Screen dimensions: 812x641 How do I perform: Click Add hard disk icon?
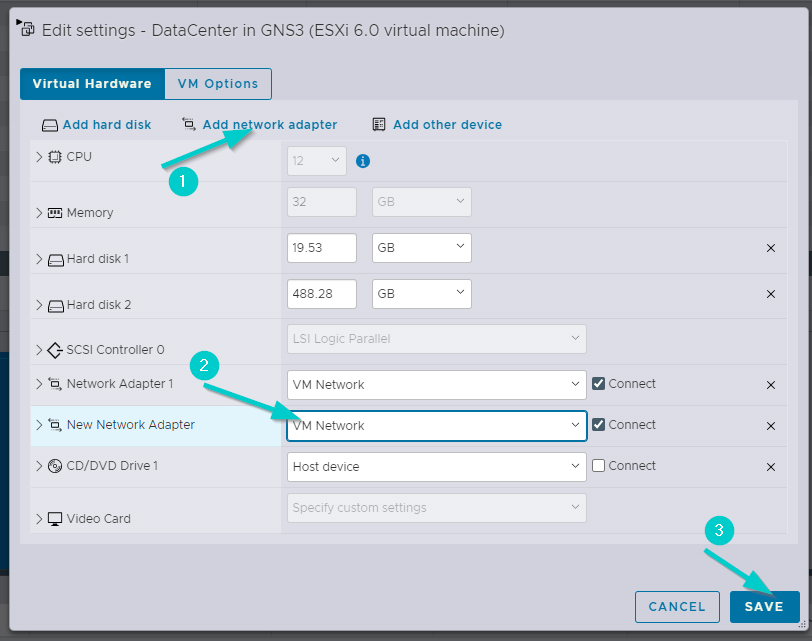[x=50, y=125]
